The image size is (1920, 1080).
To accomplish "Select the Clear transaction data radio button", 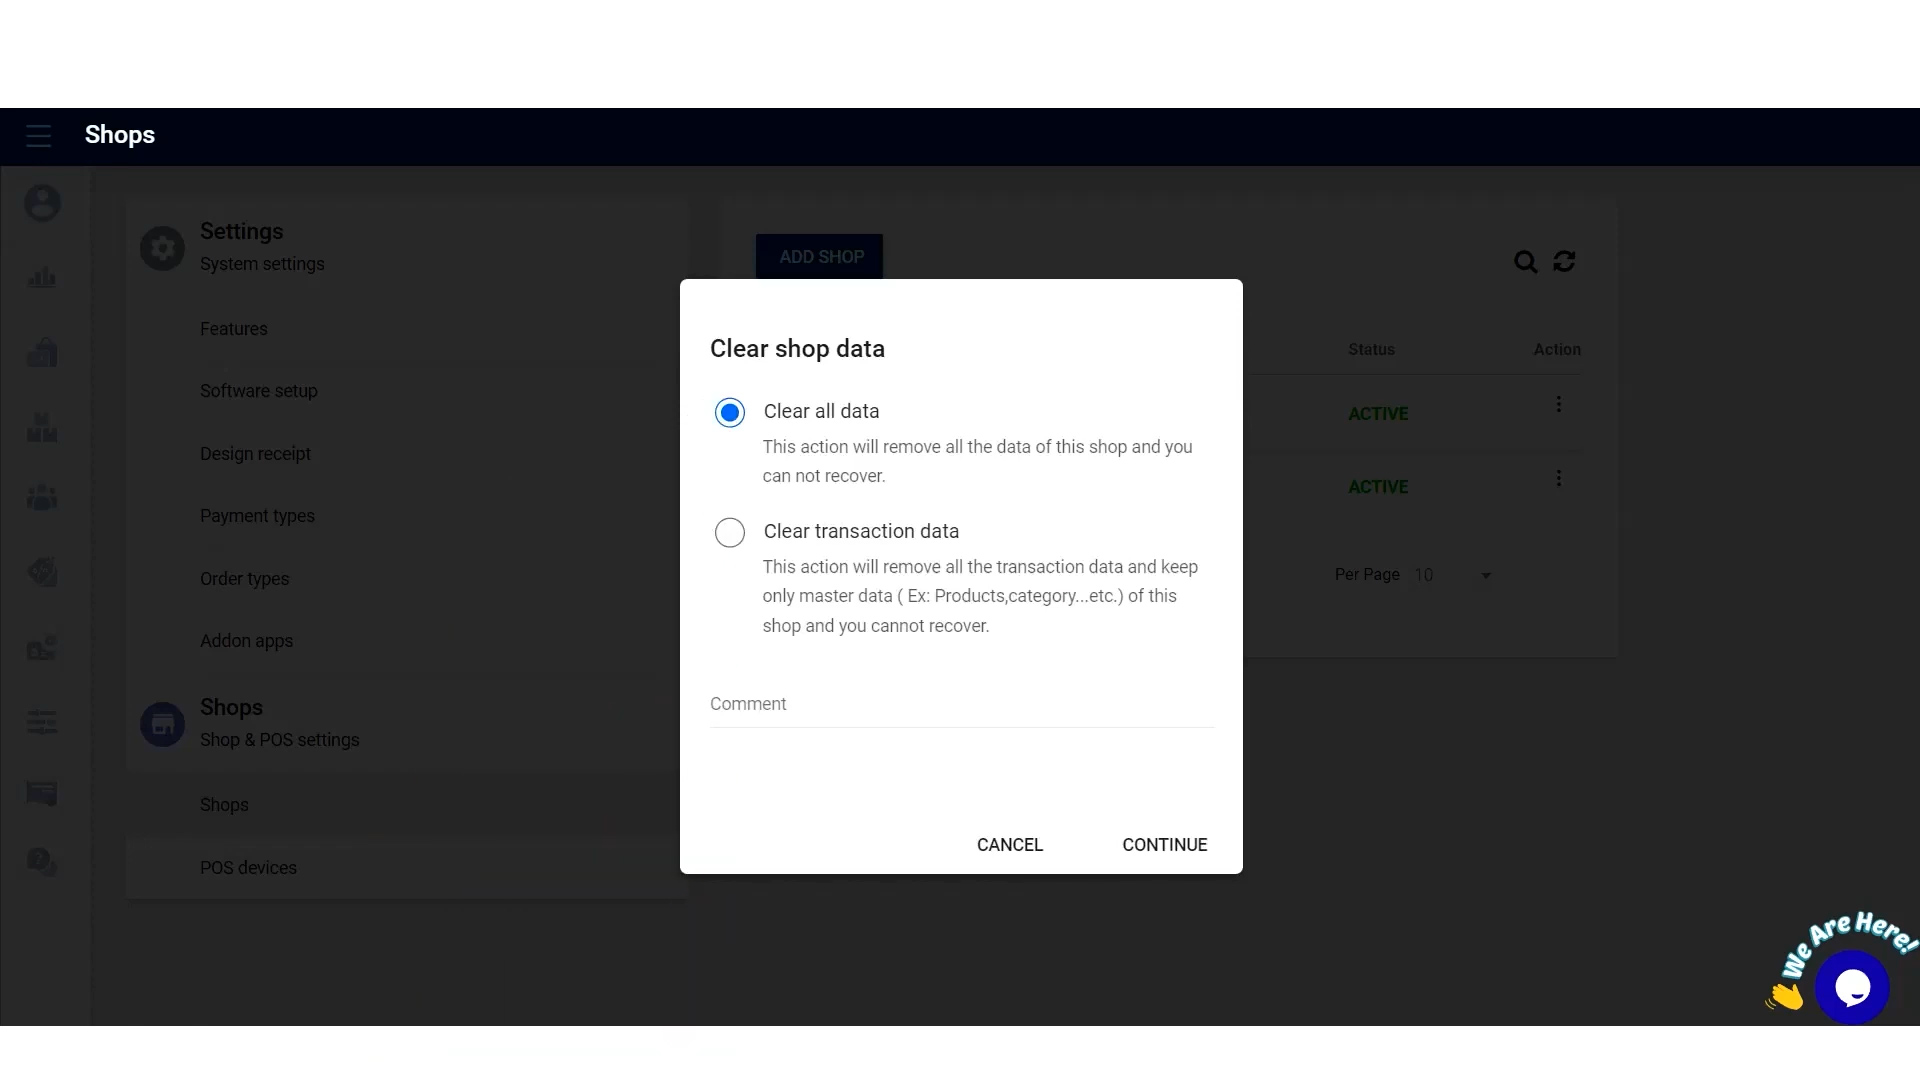I will point(730,532).
